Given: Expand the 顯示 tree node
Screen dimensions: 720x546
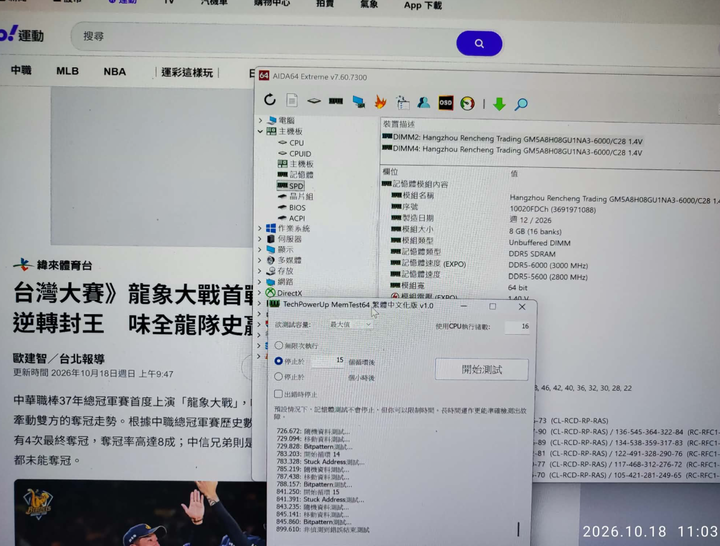Looking at the screenshot, I should (x=260, y=249).
